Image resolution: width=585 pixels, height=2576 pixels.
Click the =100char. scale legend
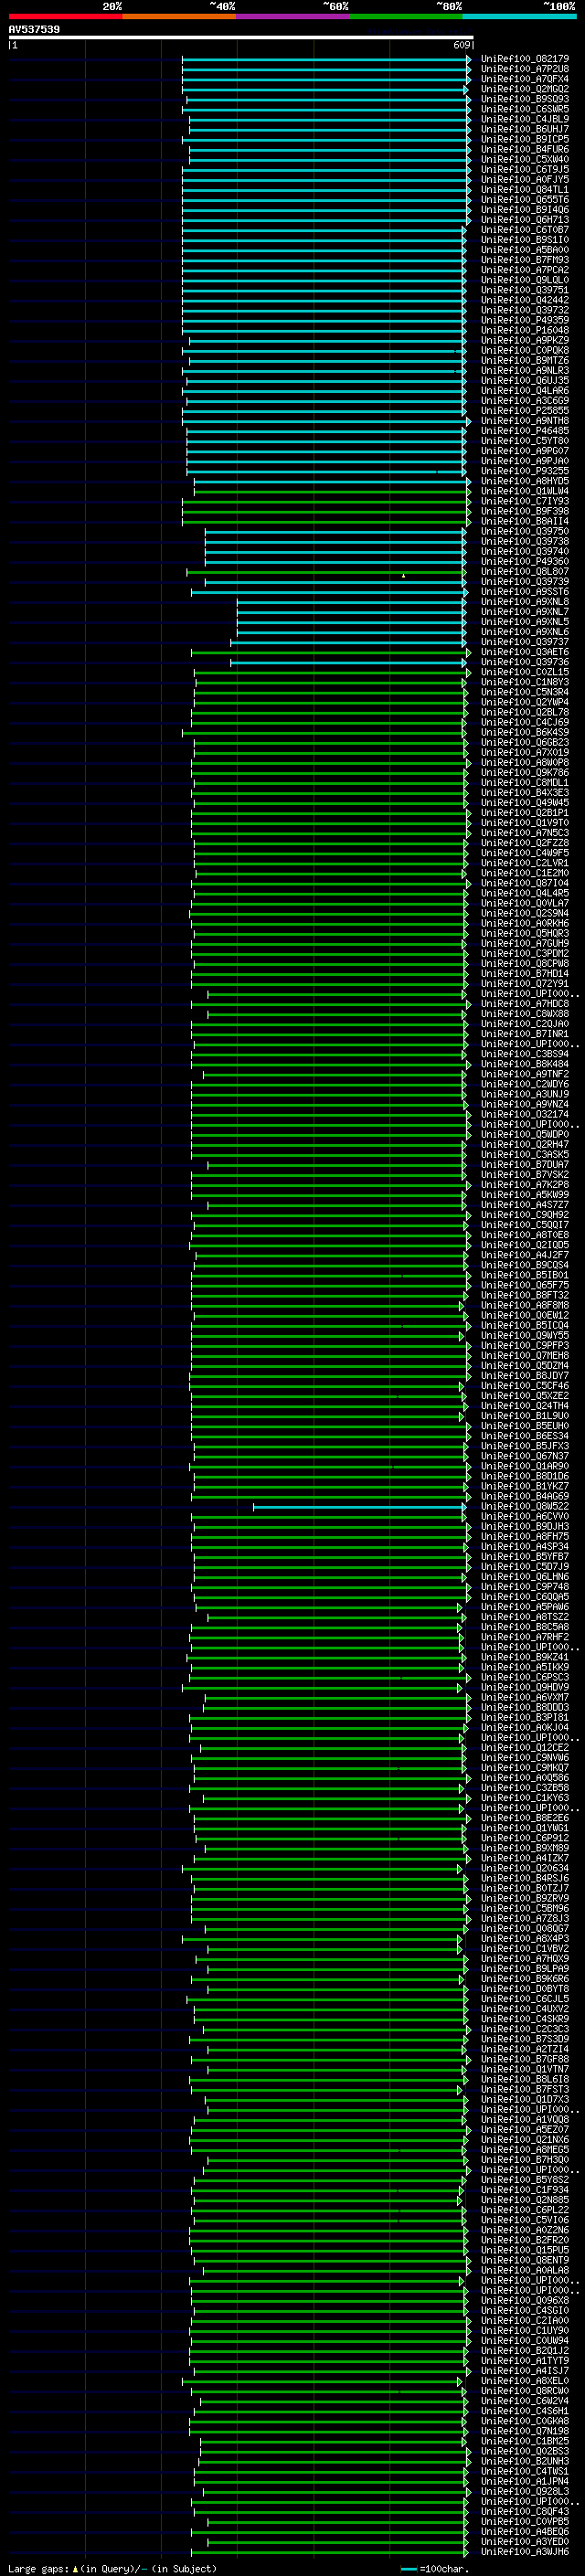coord(436,2569)
